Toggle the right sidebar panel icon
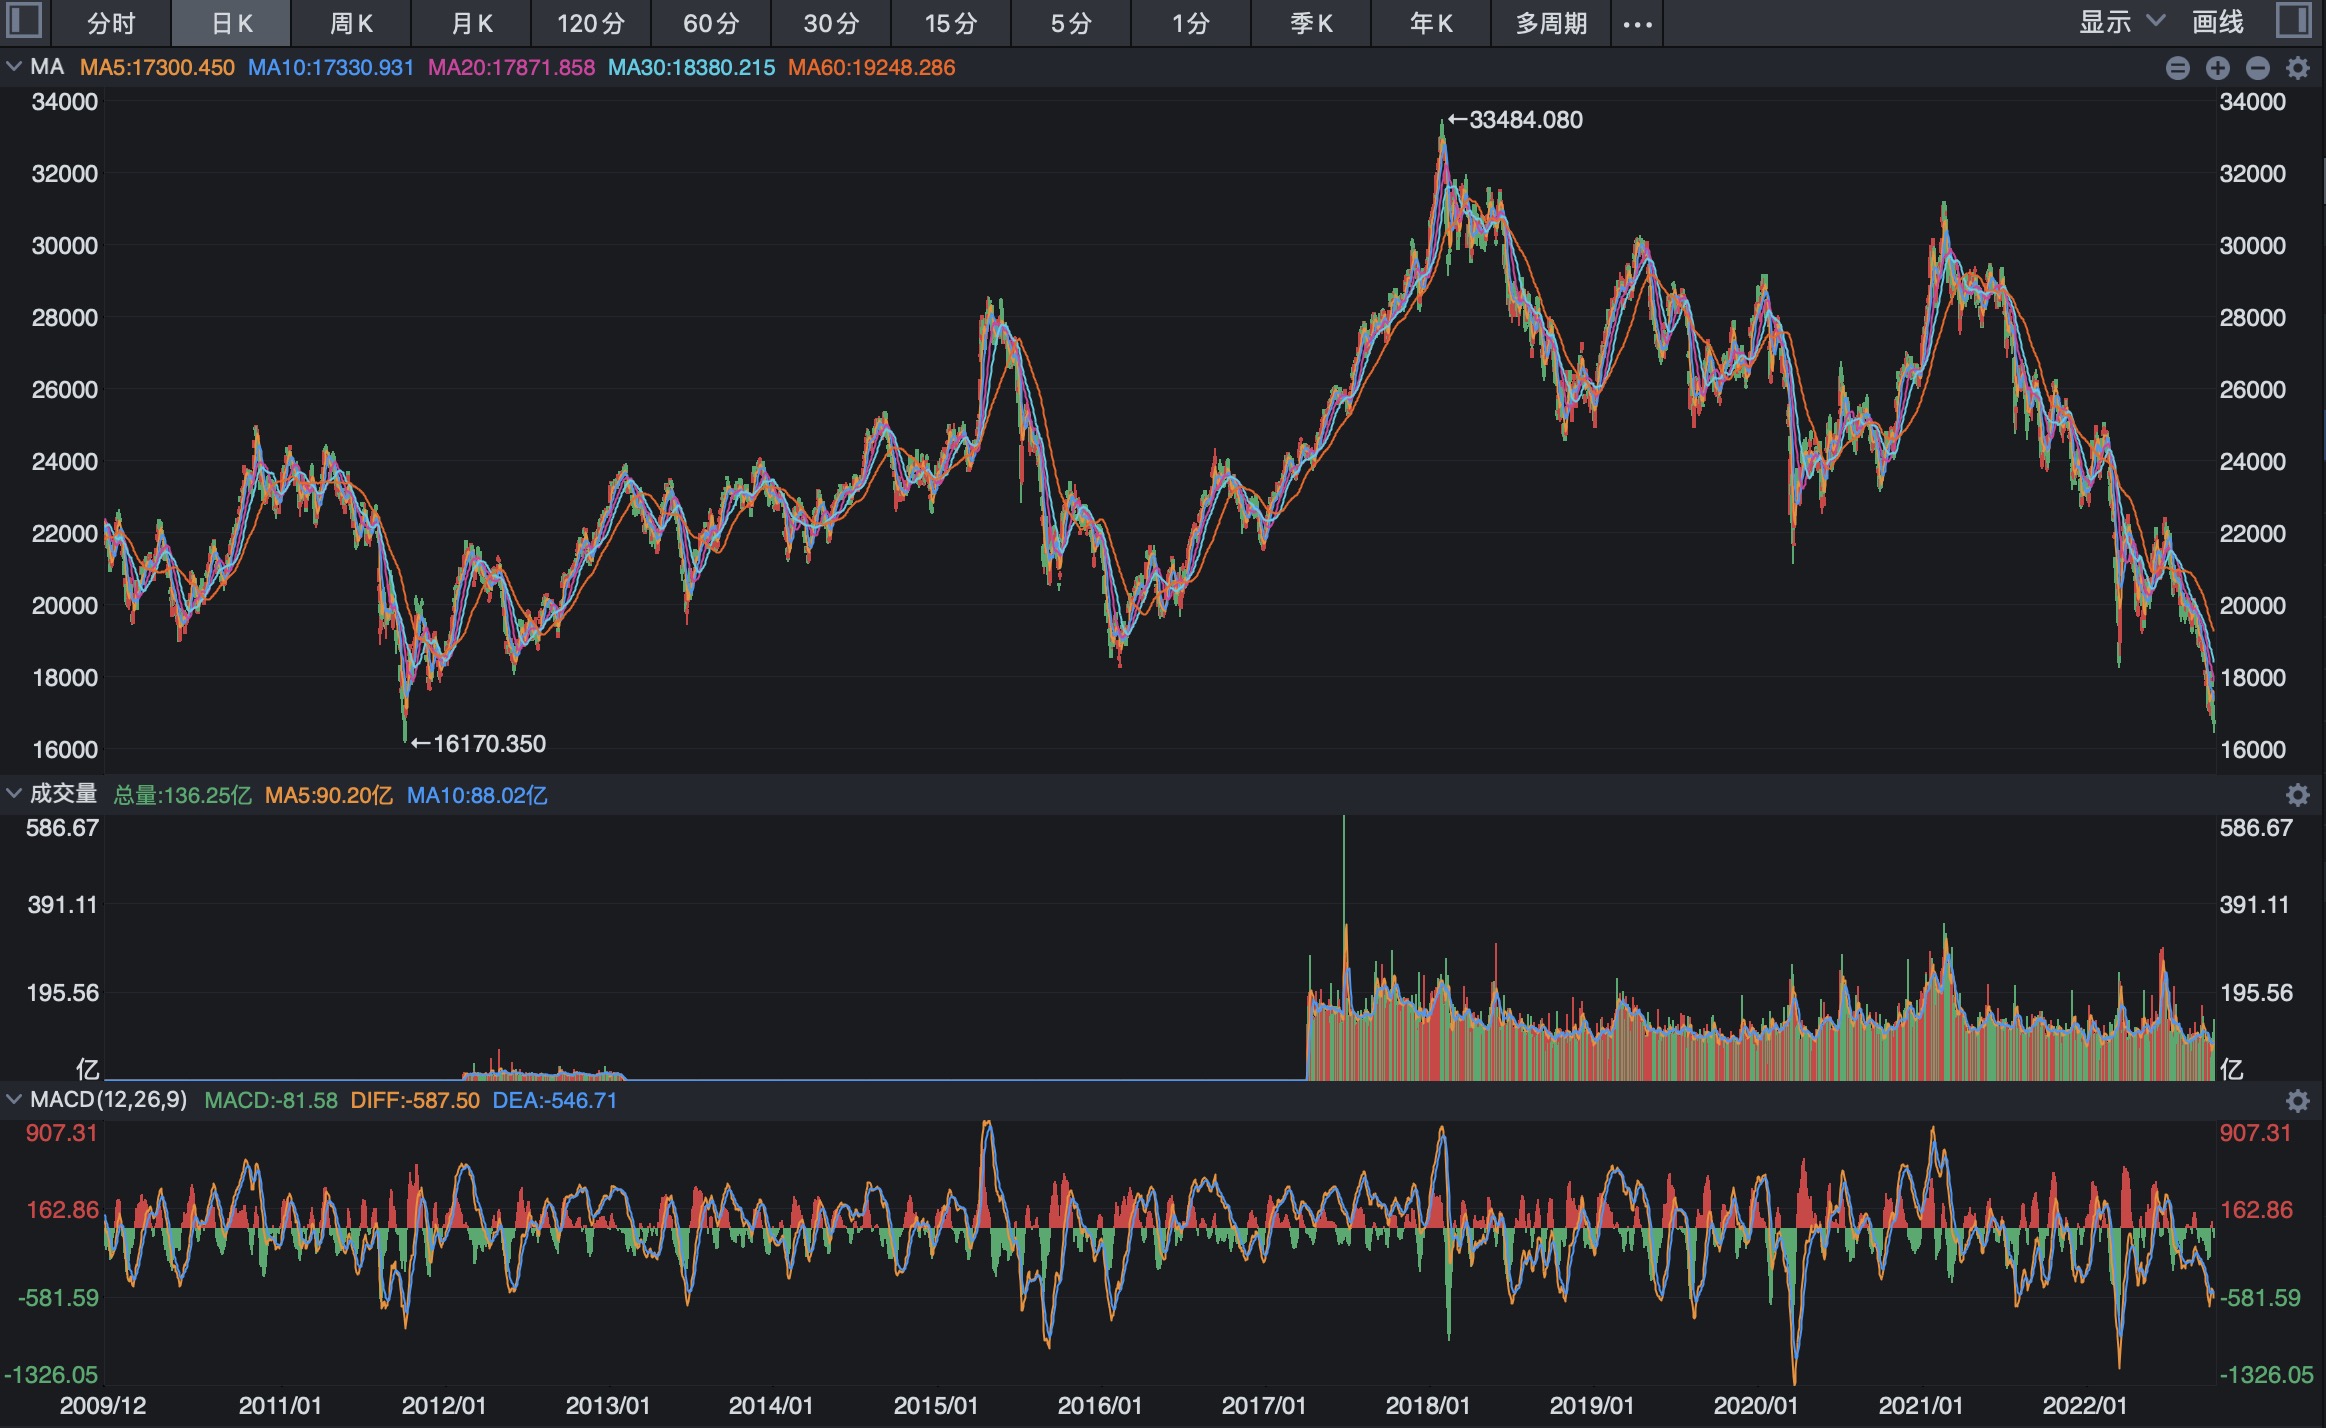Screen dimensions: 2326x1428 pyautogui.click(x=2293, y=21)
